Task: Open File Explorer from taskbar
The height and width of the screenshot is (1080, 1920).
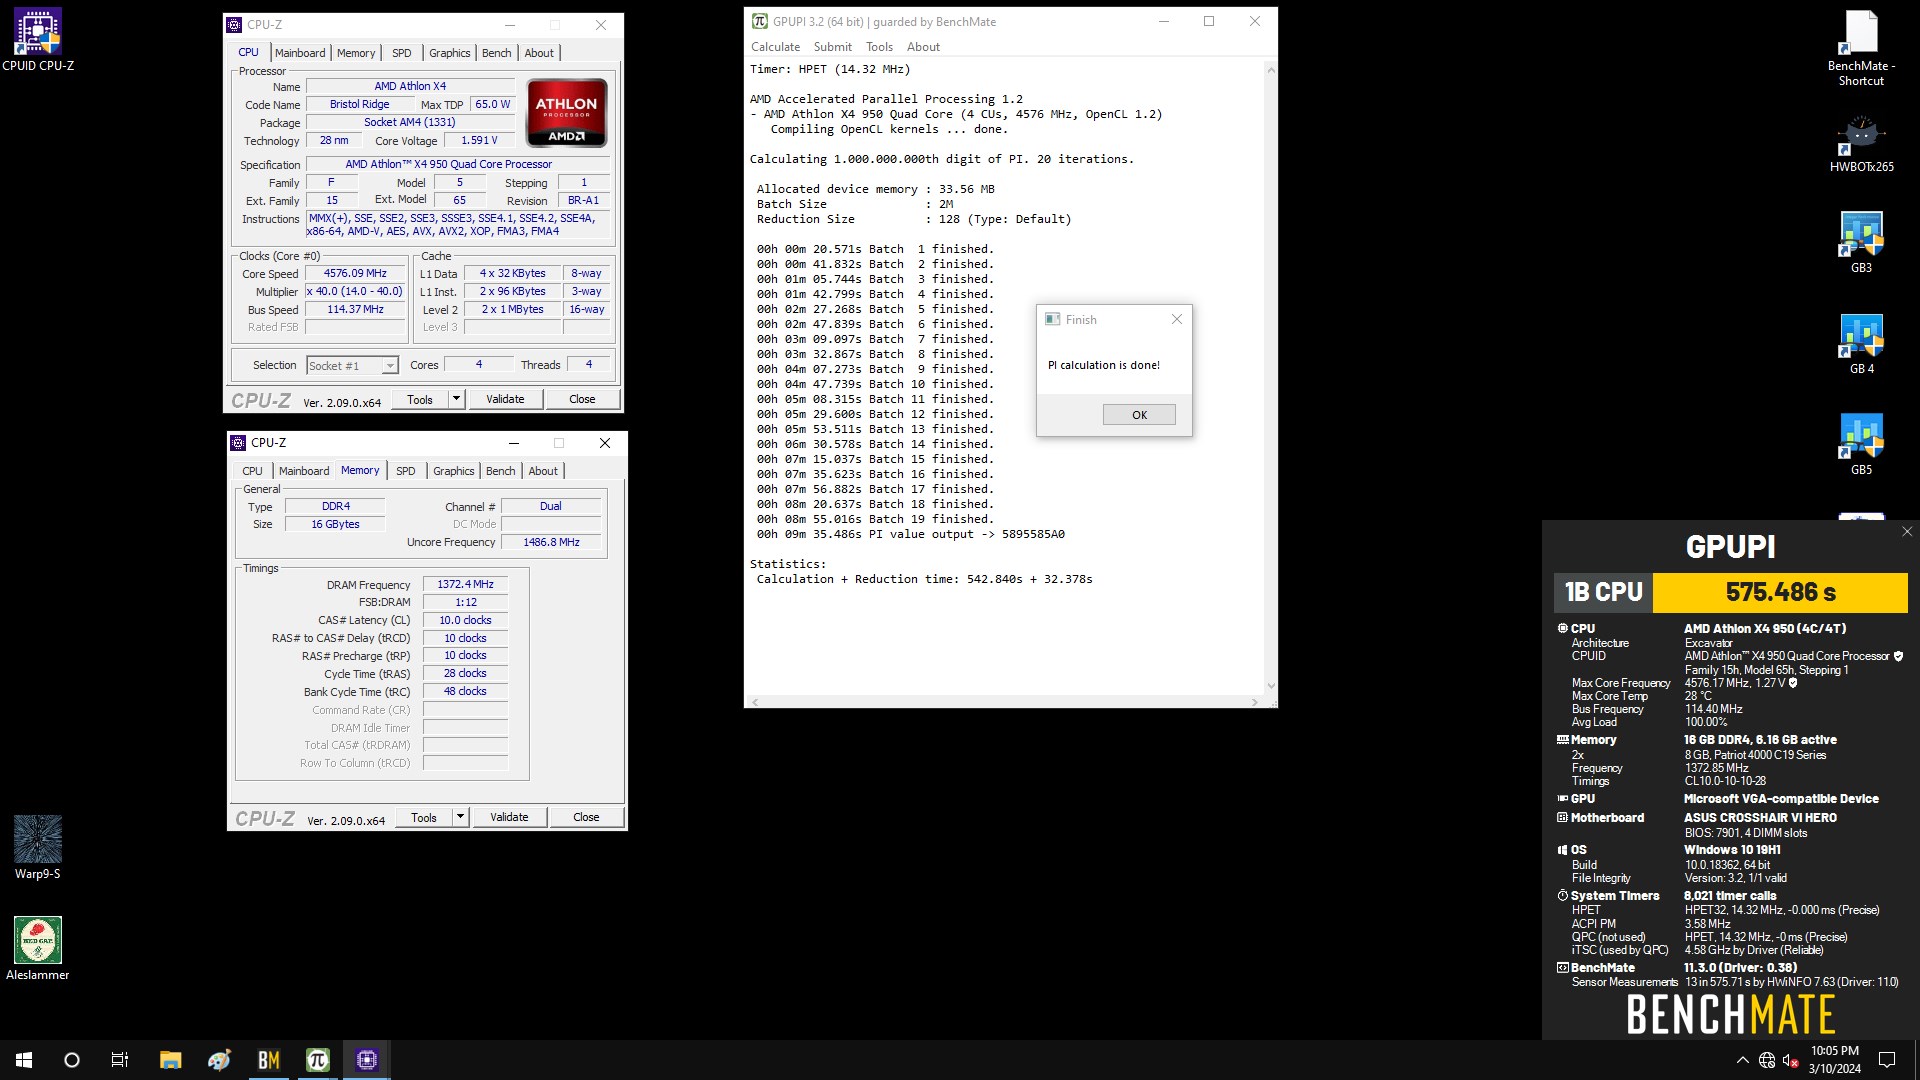Action: tap(170, 1060)
